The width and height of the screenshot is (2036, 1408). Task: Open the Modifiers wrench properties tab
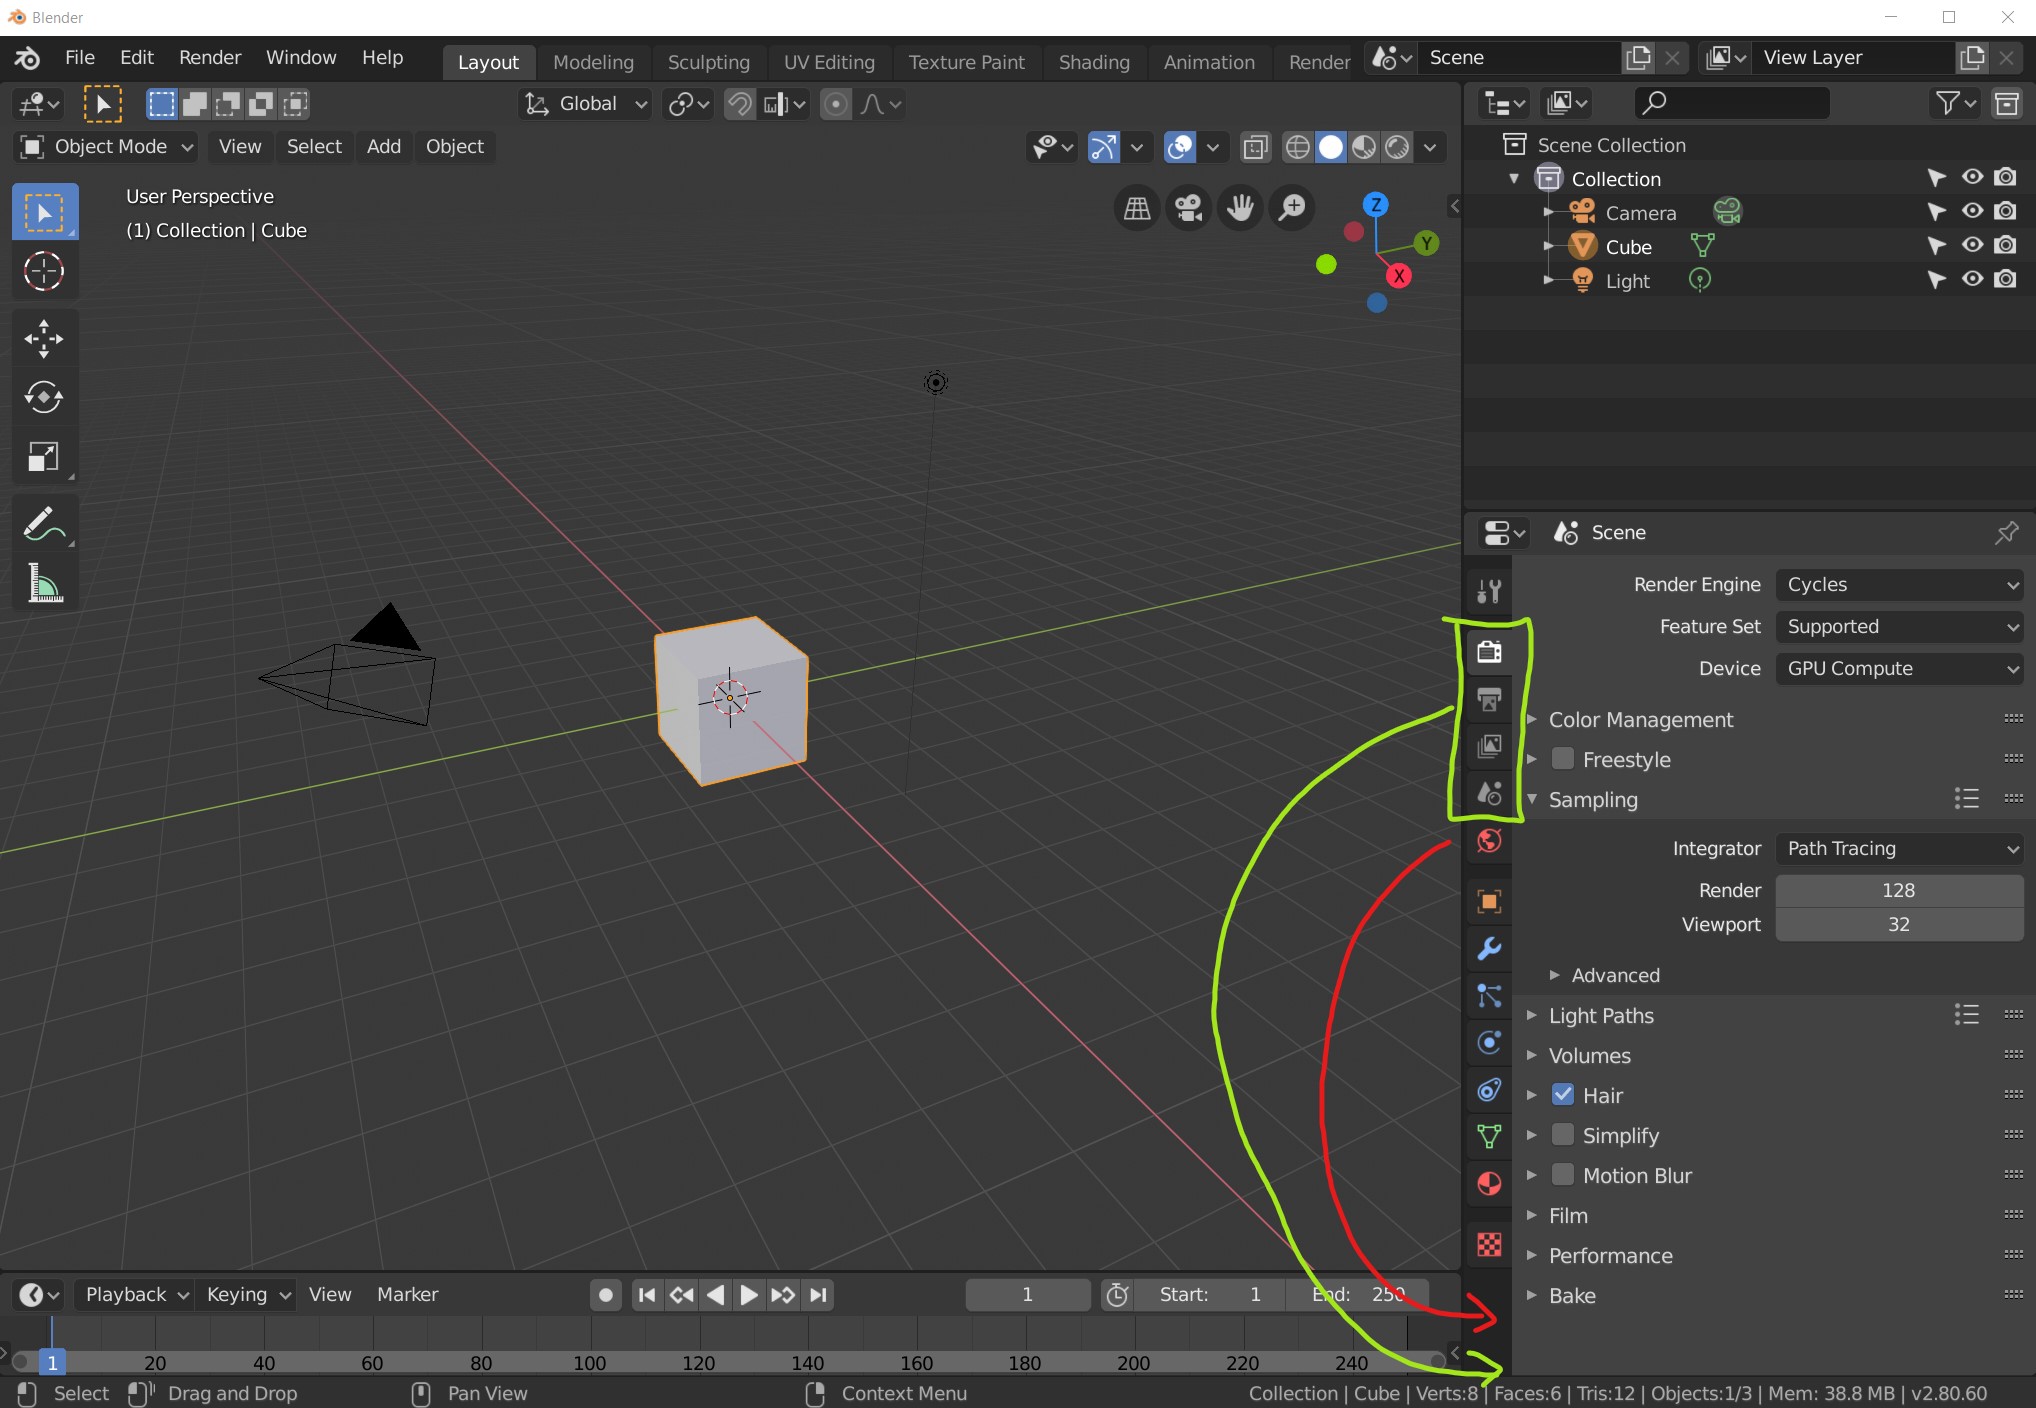coord(1489,948)
